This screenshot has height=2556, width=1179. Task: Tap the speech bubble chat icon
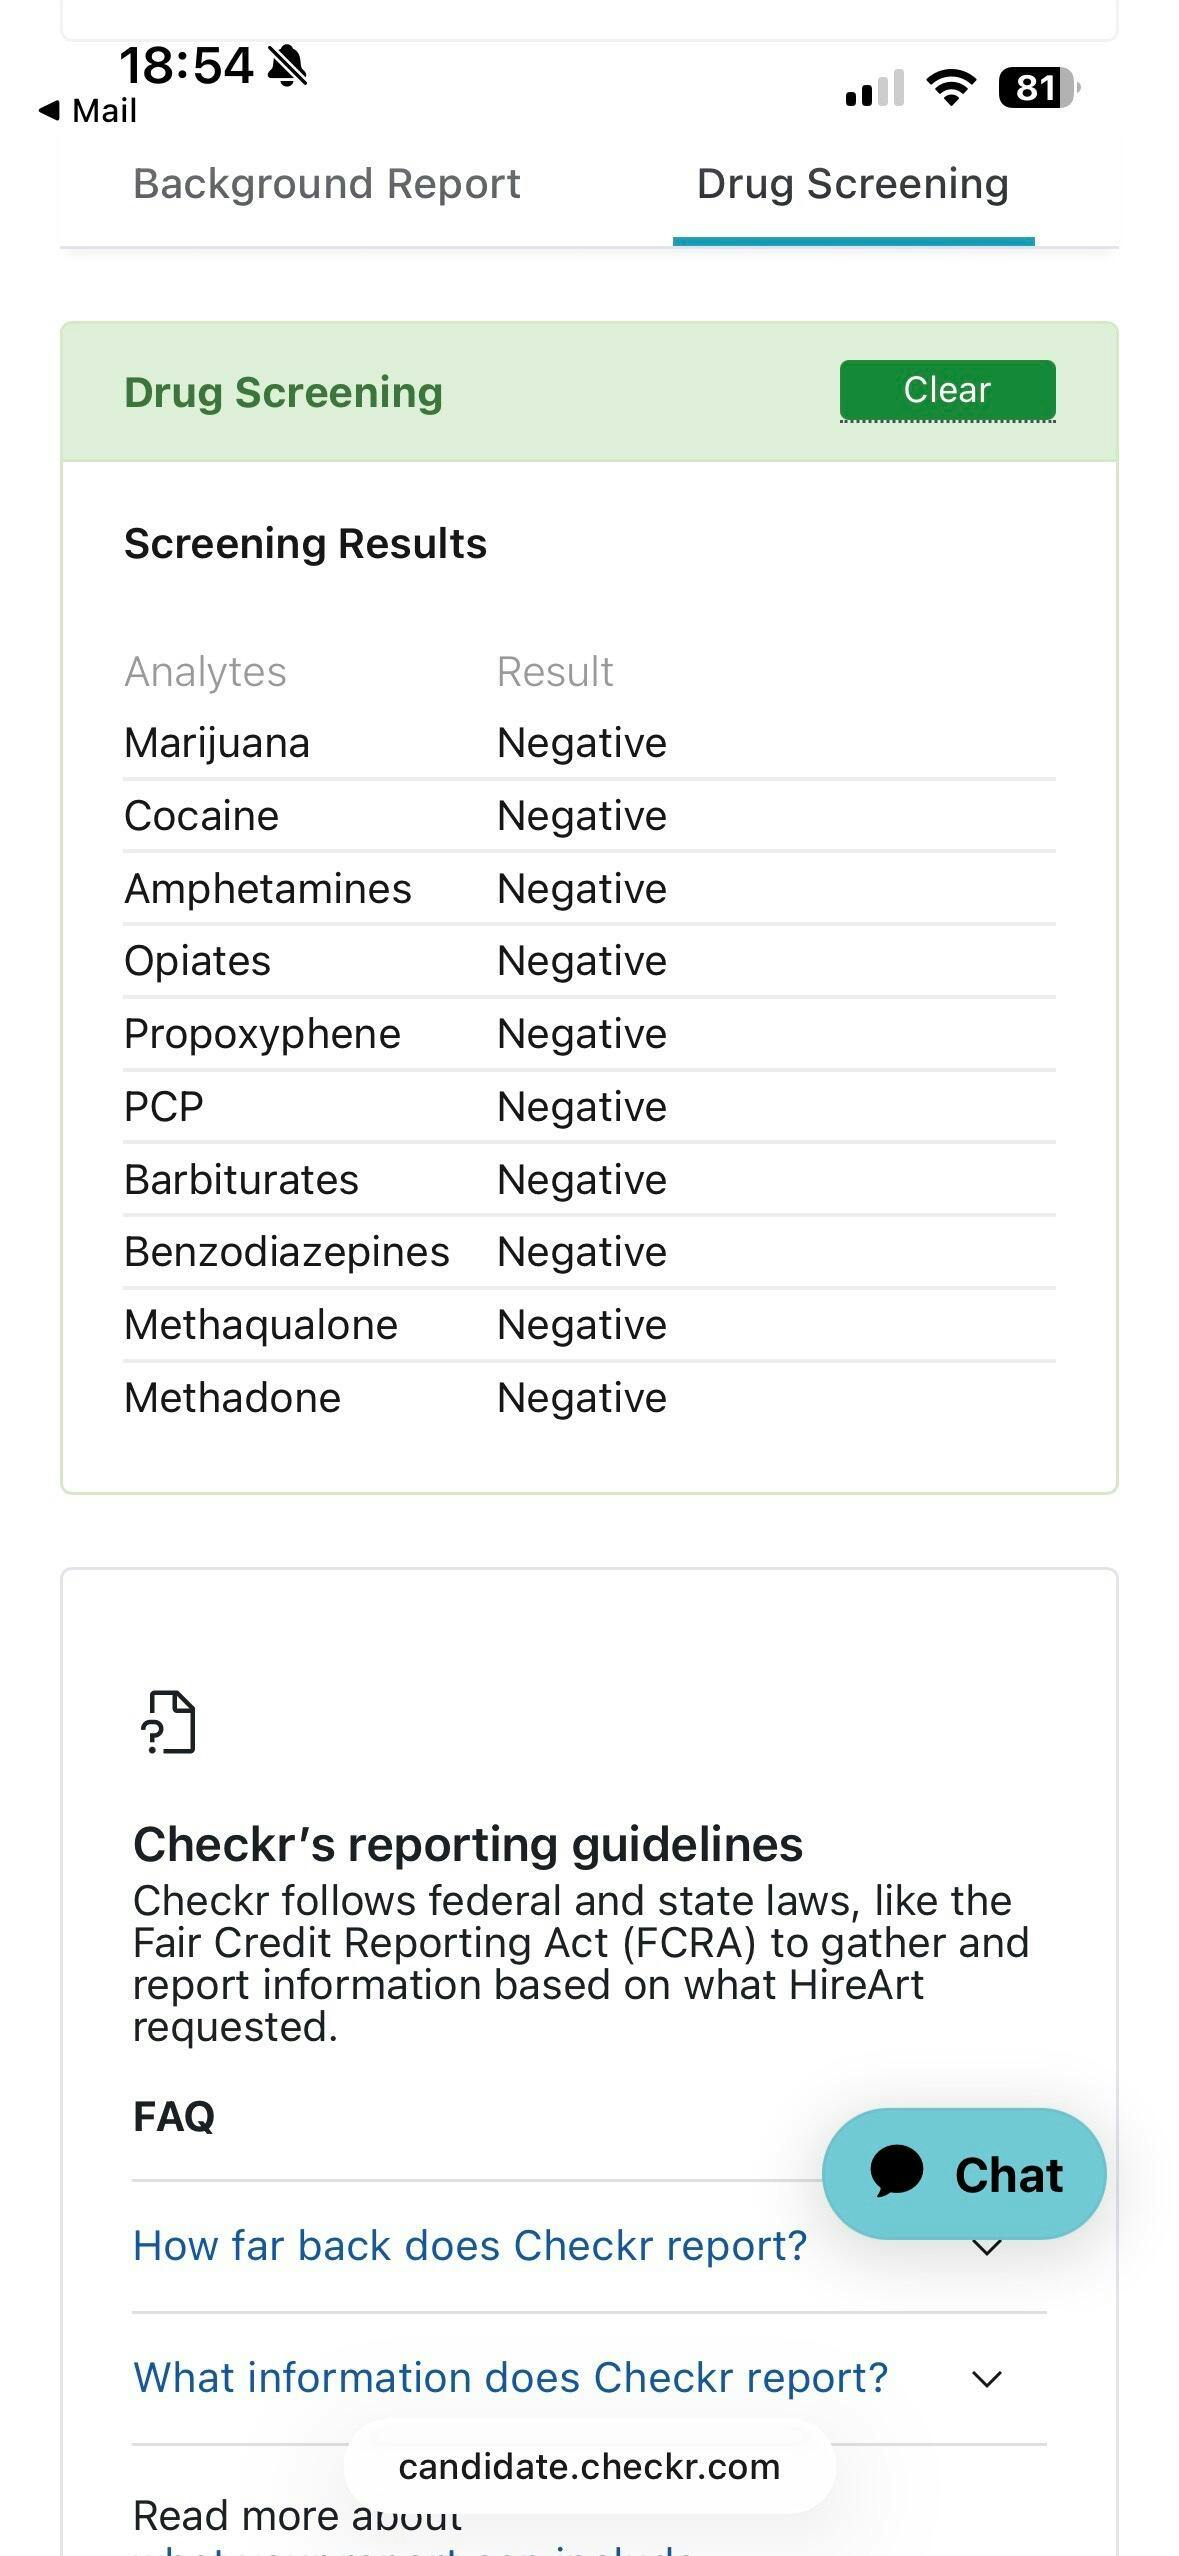pos(896,2172)
